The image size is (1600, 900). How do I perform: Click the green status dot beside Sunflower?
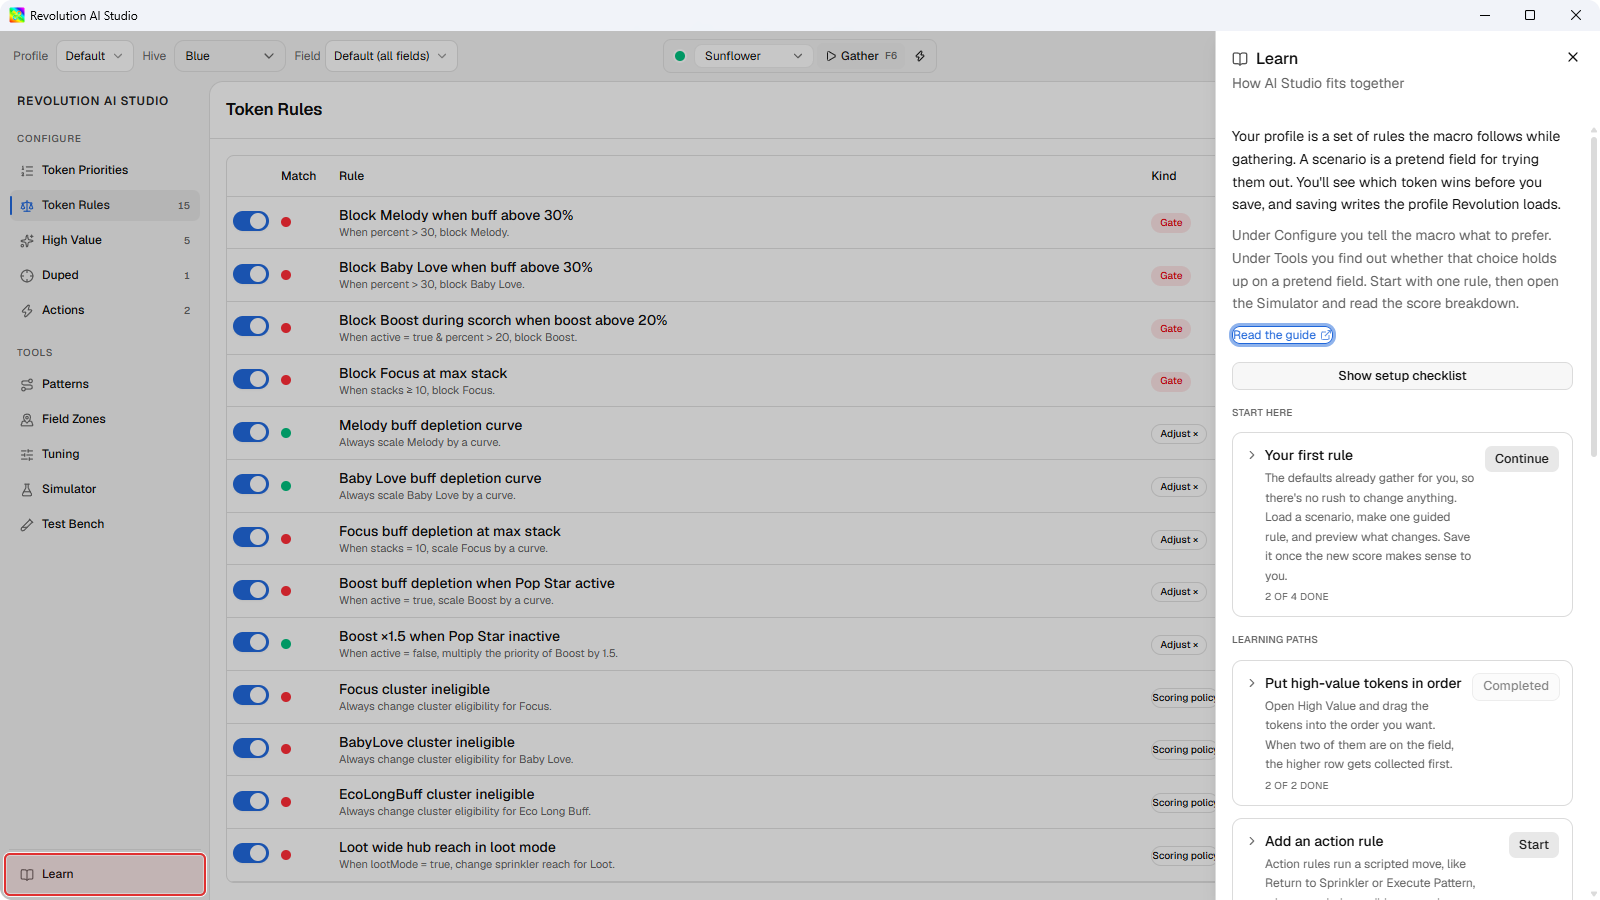(x=680, y=56)
